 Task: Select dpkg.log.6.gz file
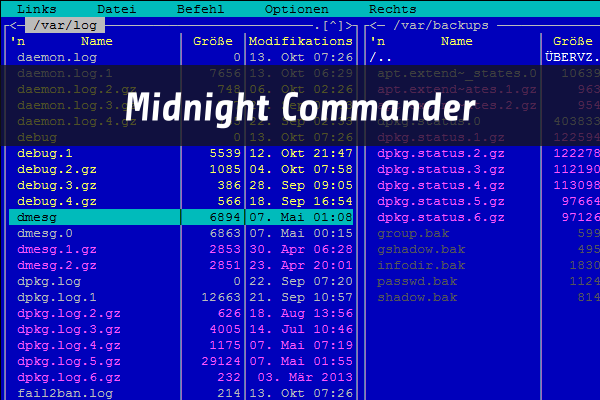pyautogui.click(x=69, y=378)
